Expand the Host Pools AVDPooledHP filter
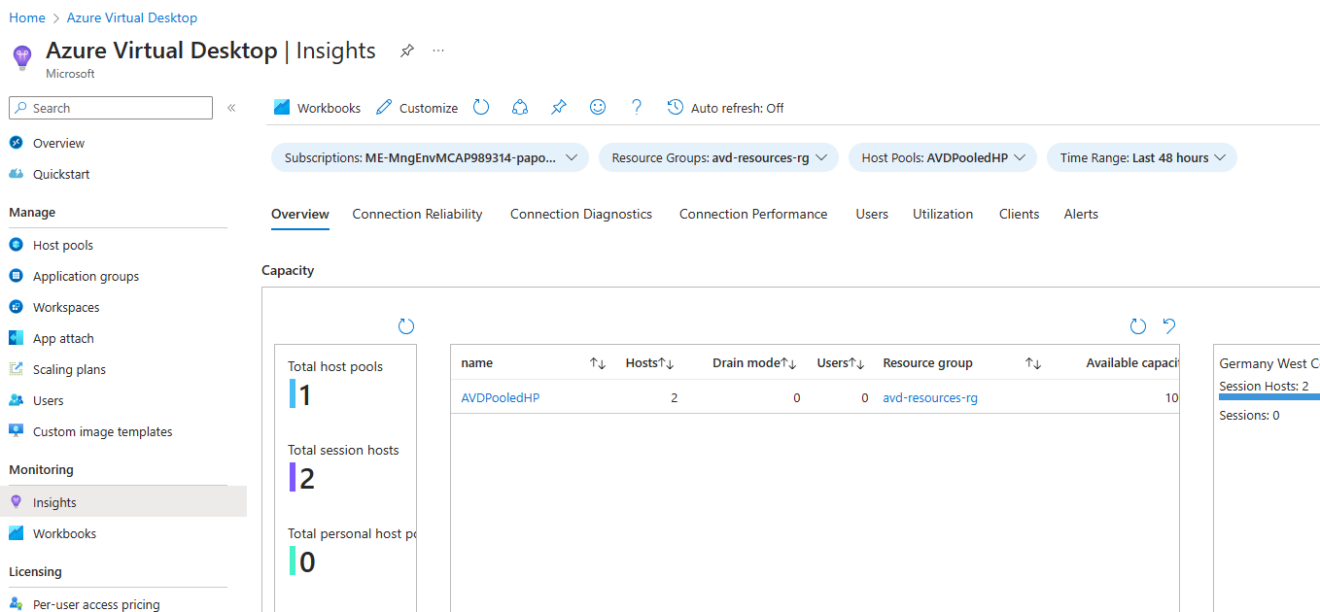 tap(941, 157)
